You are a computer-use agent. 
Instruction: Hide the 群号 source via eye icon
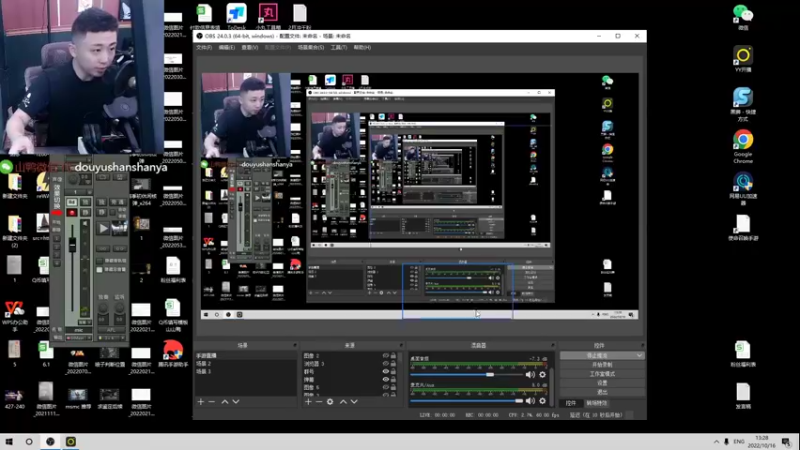(x=386, y=371)
